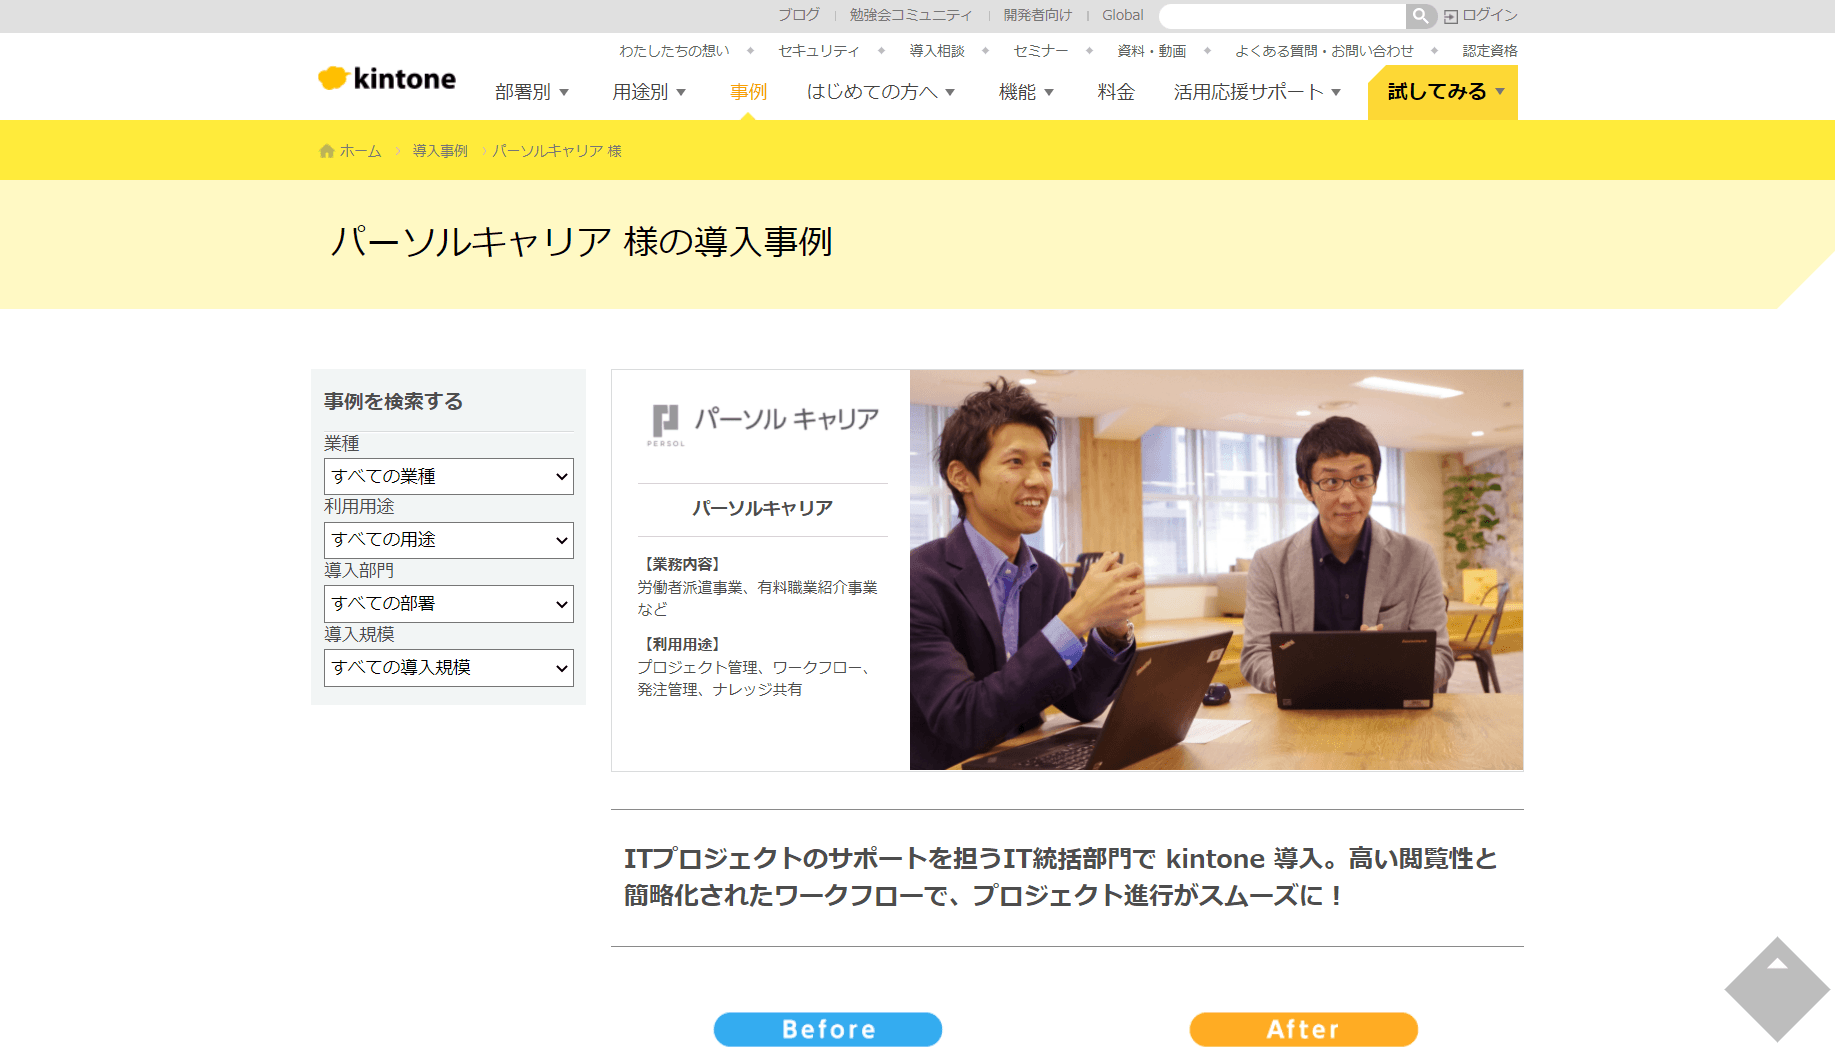This screenshot has width=1835, height=1051.
Task: Expand the すべての部署 dropdown
Action: click(x=448, y=604)
